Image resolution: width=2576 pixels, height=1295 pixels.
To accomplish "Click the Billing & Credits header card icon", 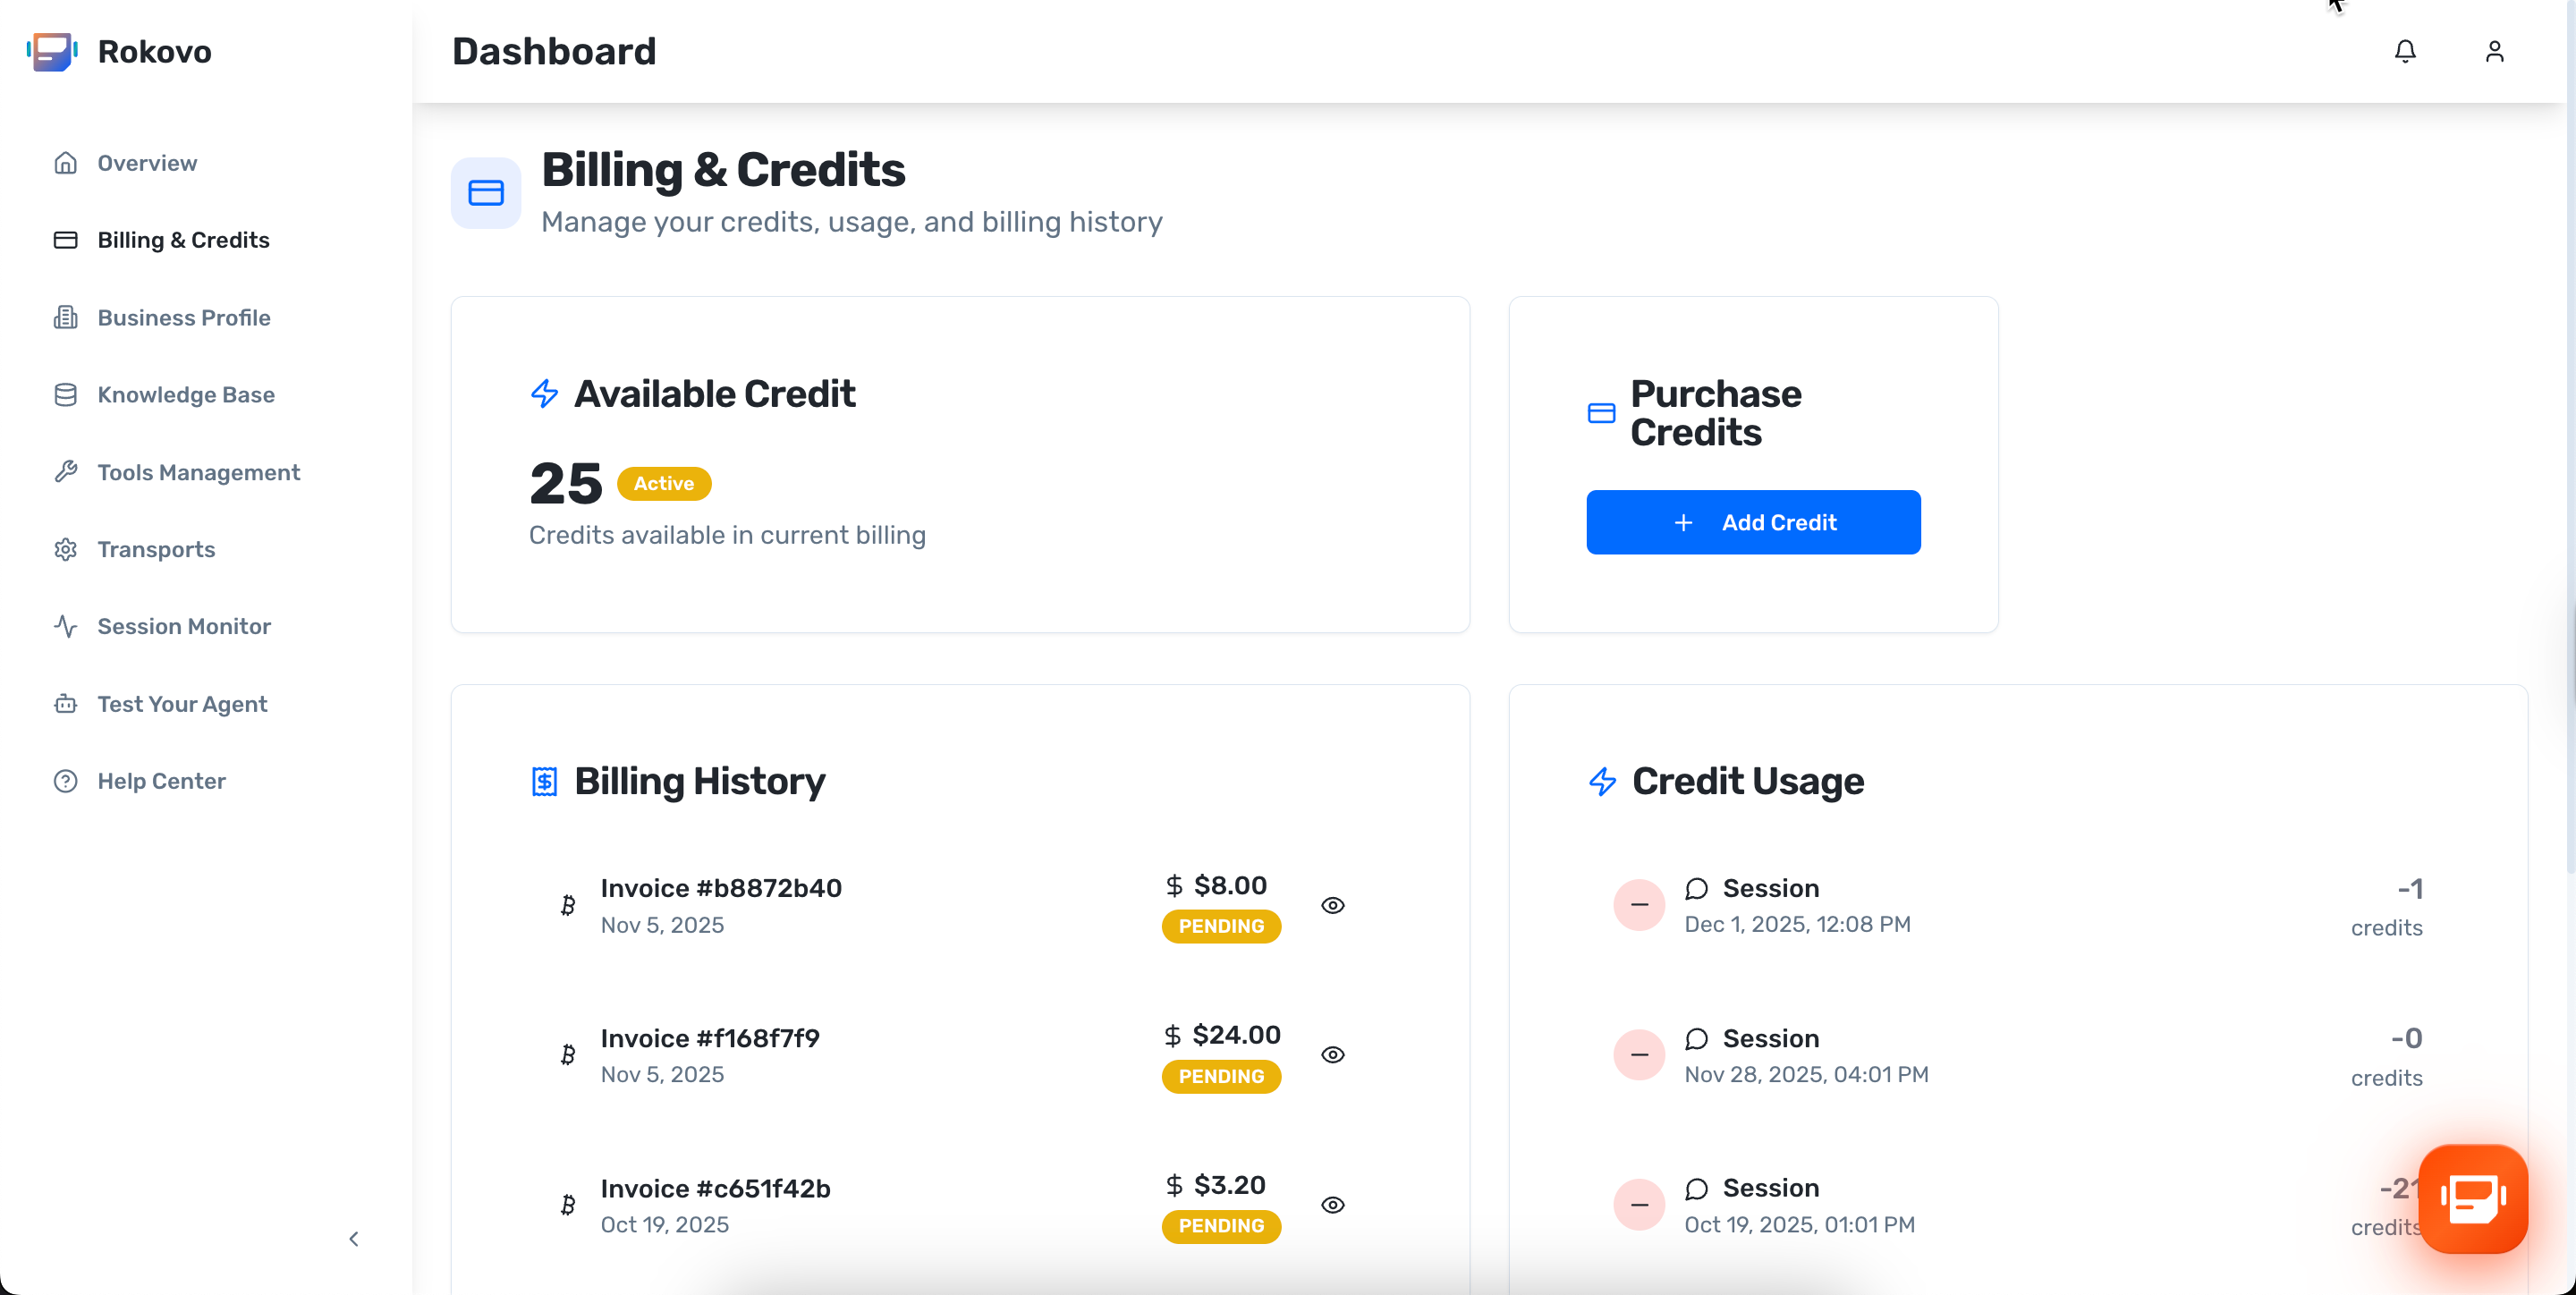I will (x=486, y=193).
